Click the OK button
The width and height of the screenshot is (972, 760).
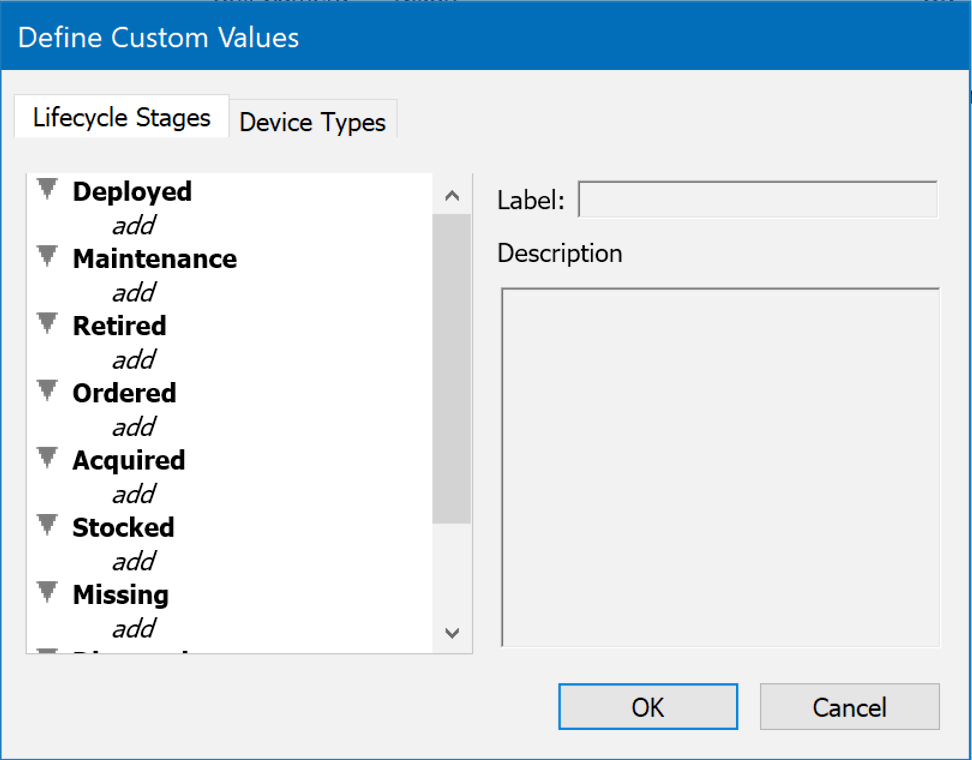[647, 707]
